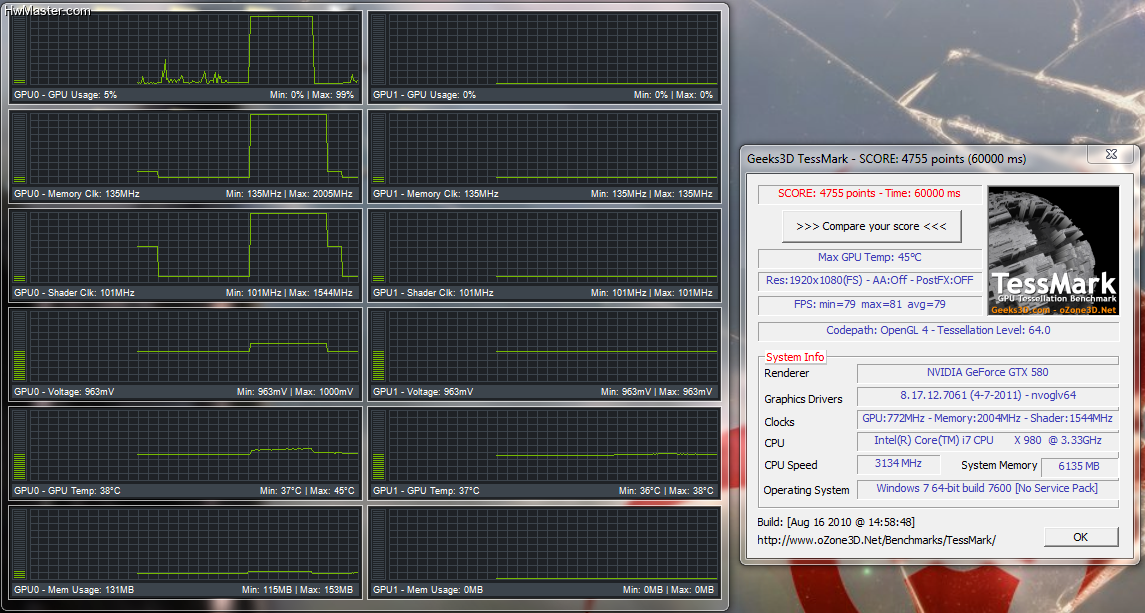Click the 'Codepath: OpenGL 4 - Tessellation Level: 64.0' field
The image size is (1145, 613).
click(x=938, y=330)
